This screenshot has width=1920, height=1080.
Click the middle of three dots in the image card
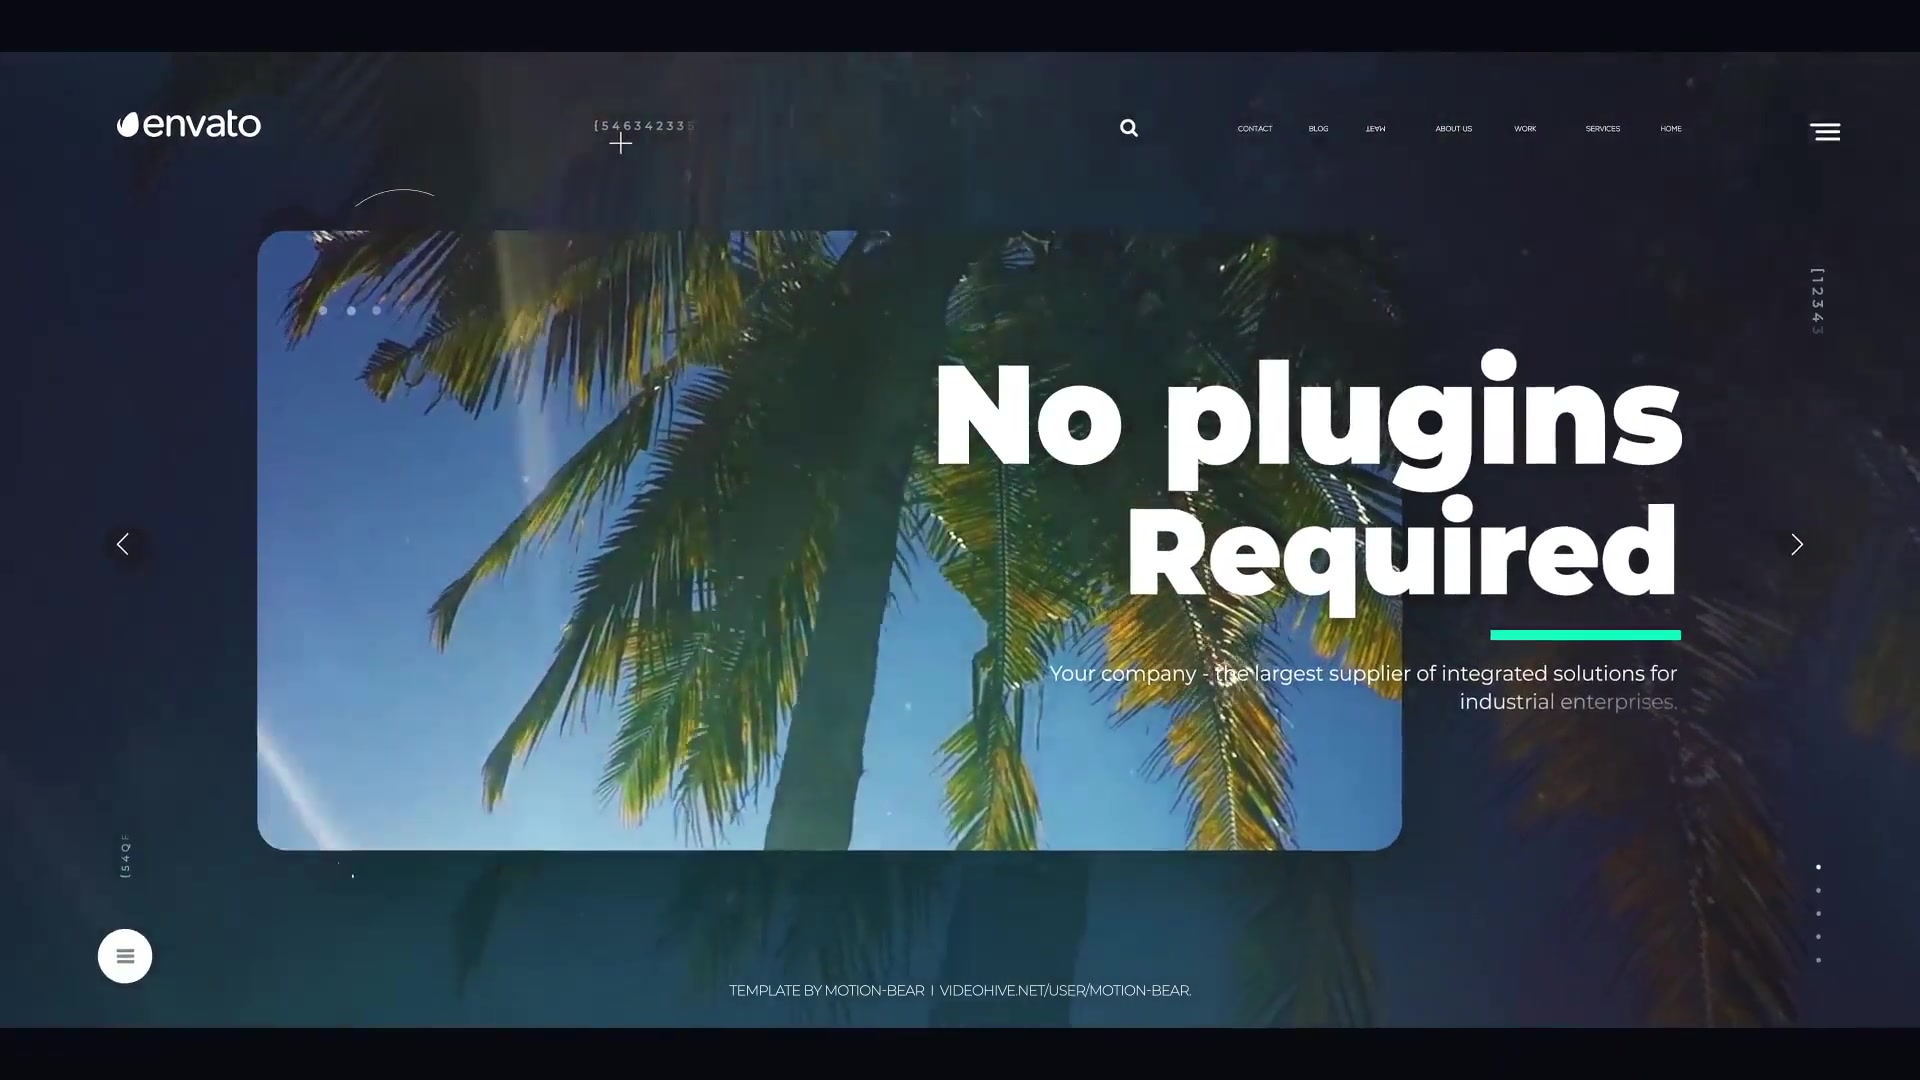pos(351,311)
